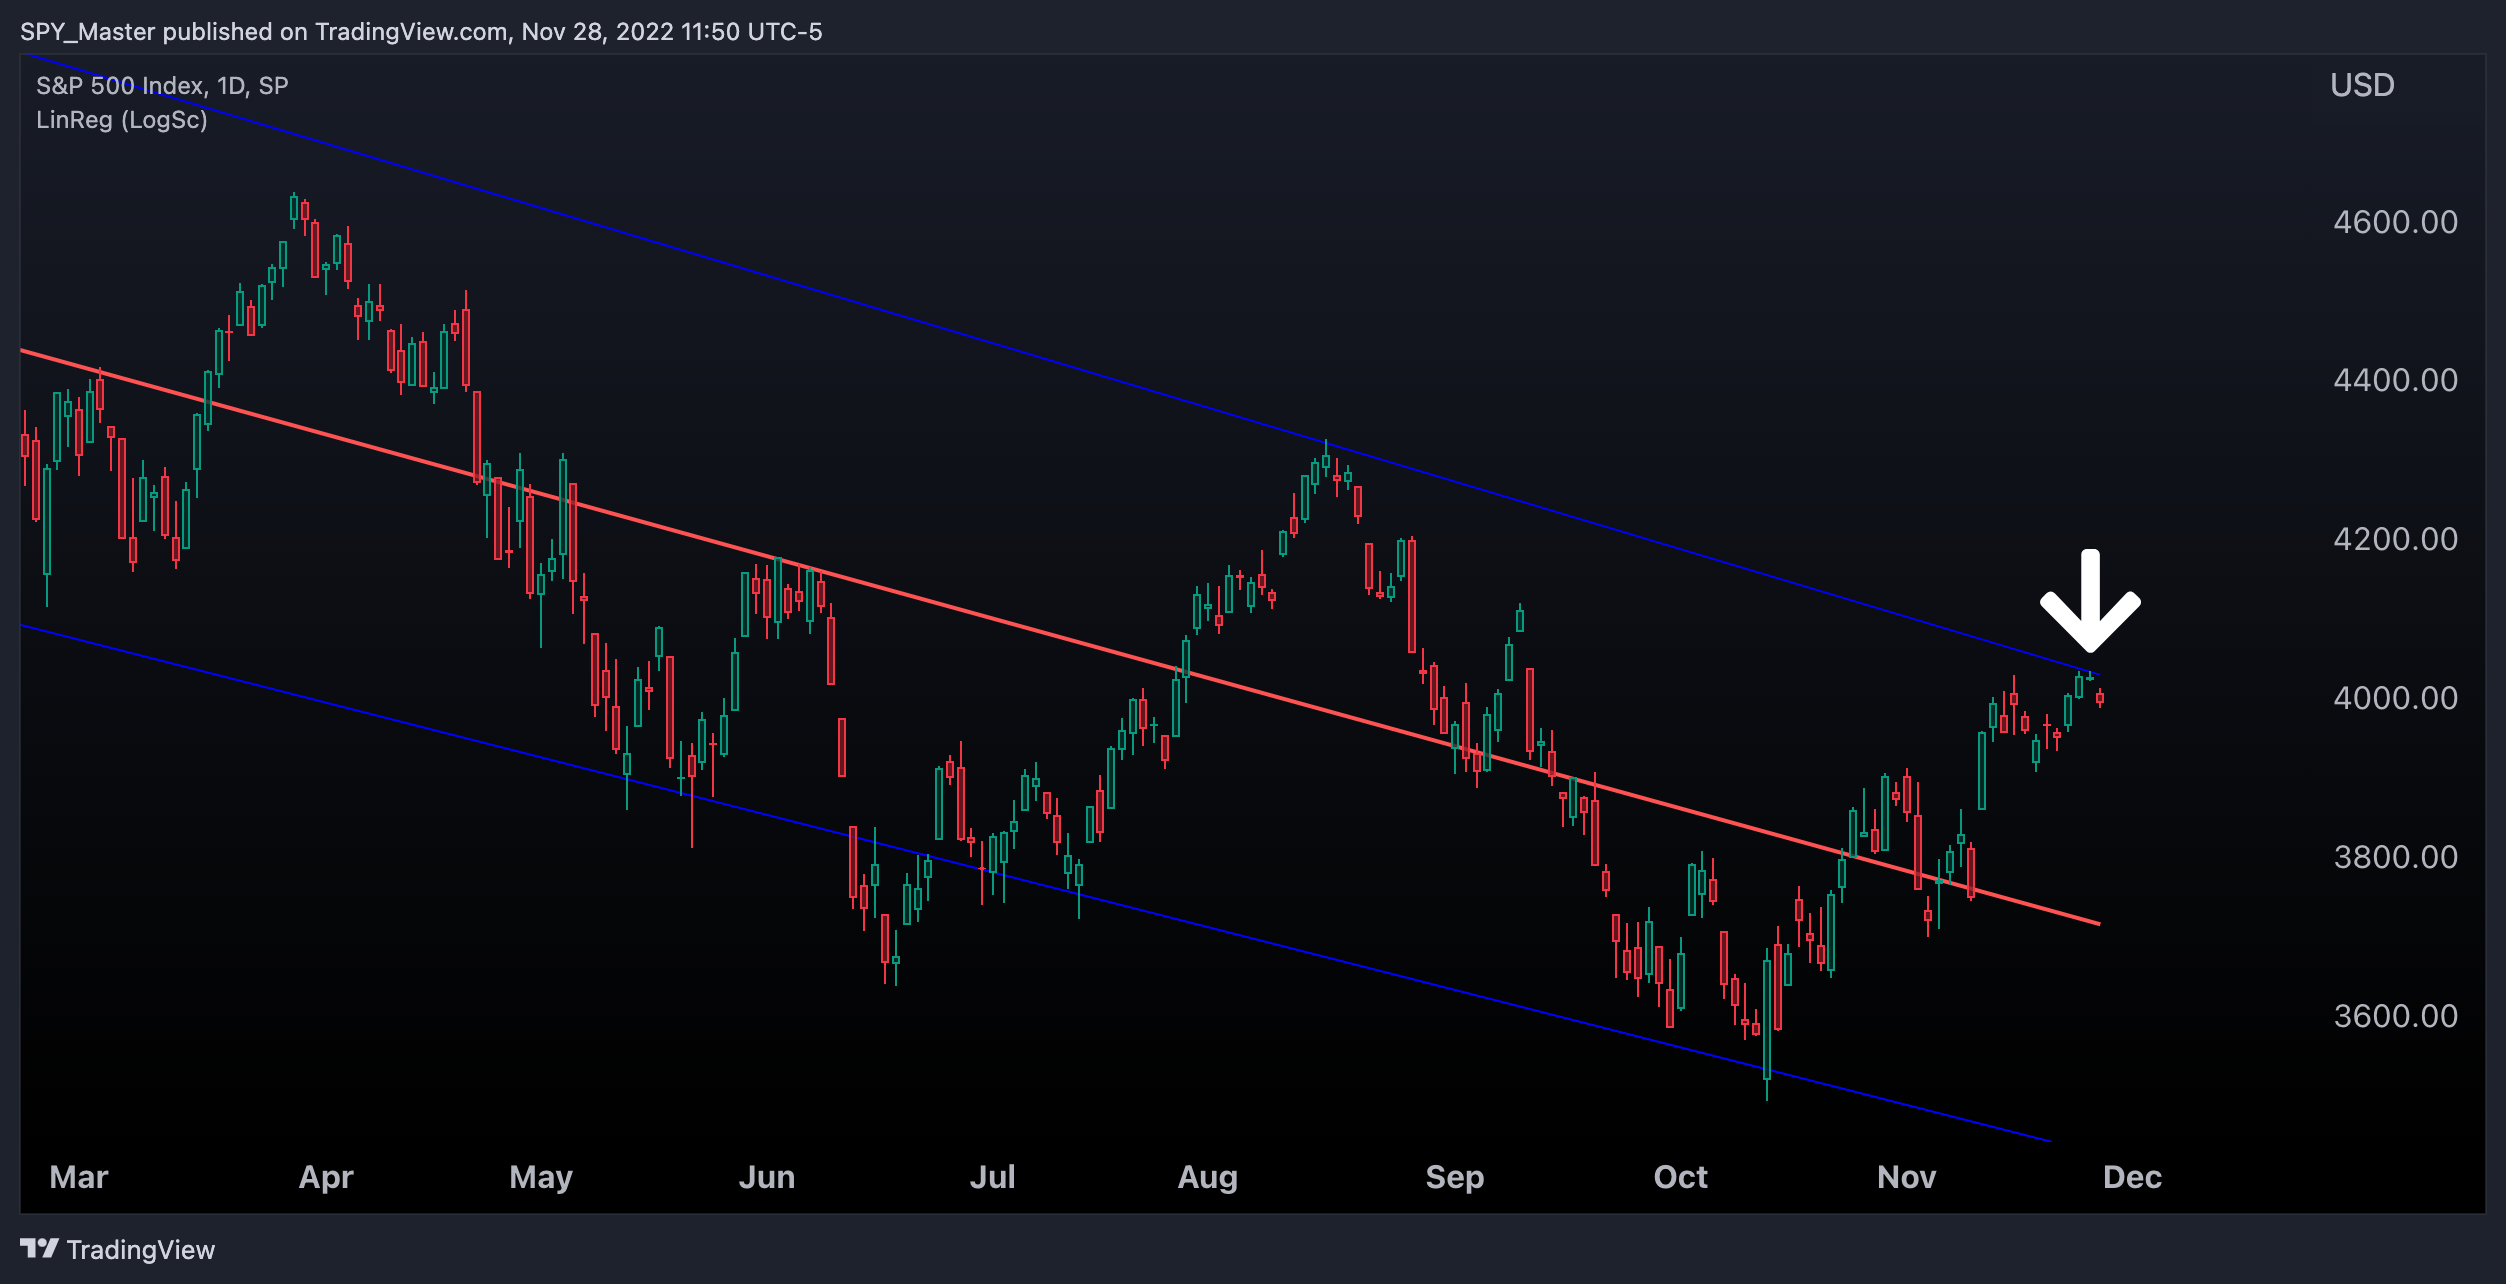Click the Sep month label
The width and height of the screenshot is (2506, 1284).
click(1455, 1178)
